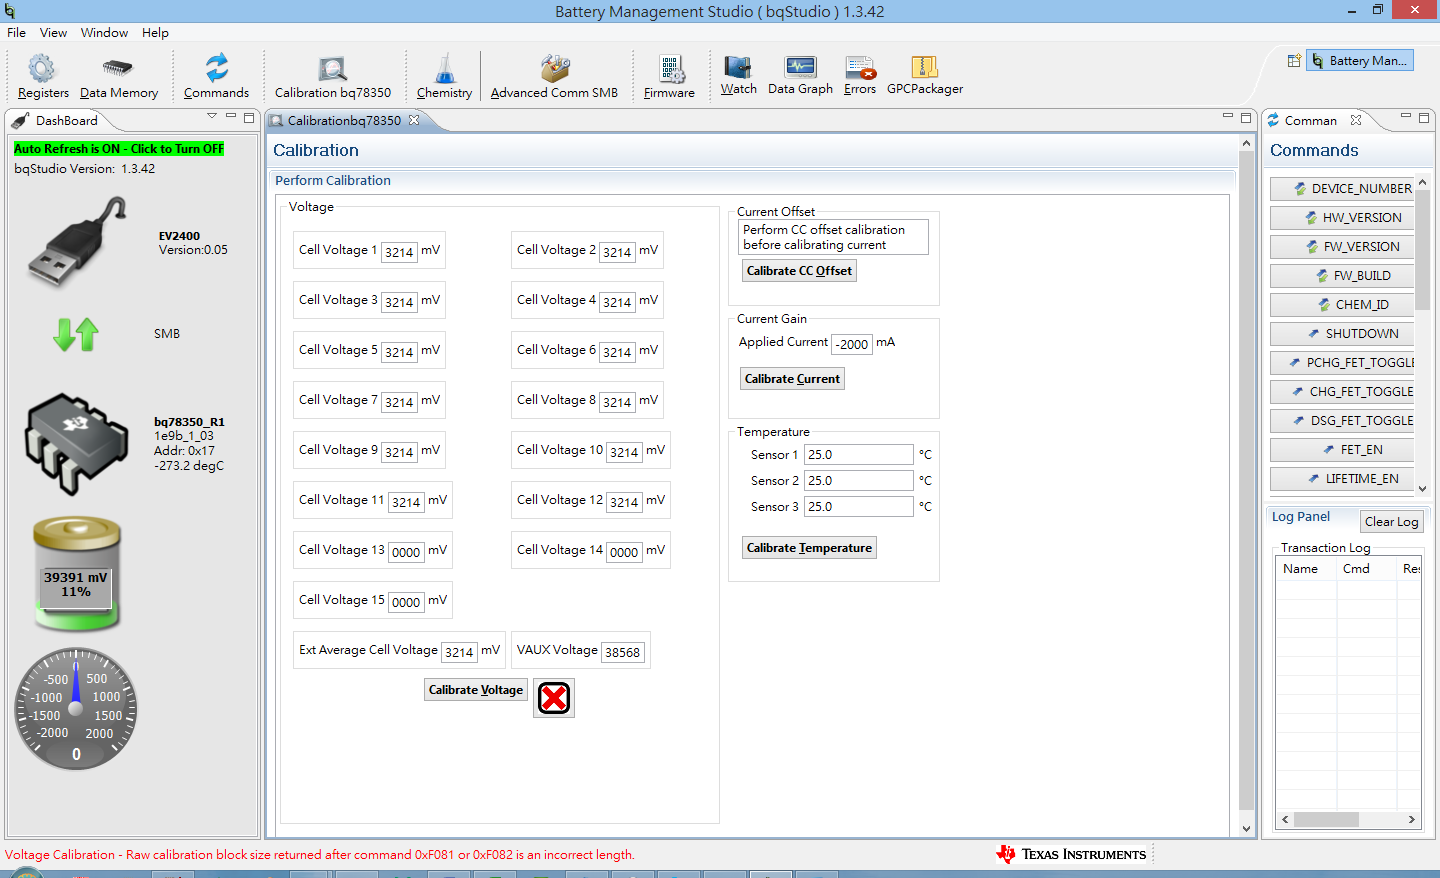Click the EV2400 USB adapter icon
Image resolution: width=1440 pixels, height=878 pixels.
click(78, 241)
